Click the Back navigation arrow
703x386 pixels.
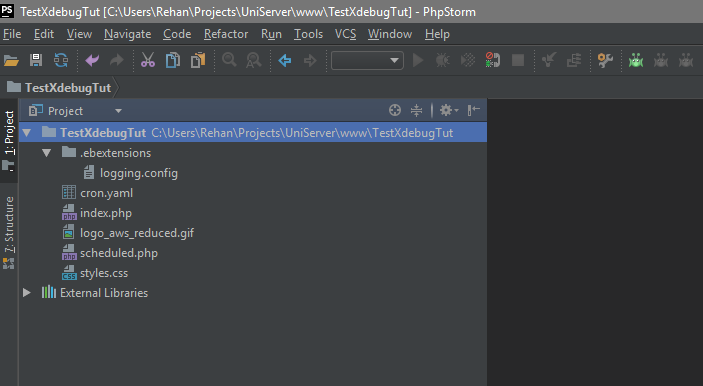coord(285,60)
